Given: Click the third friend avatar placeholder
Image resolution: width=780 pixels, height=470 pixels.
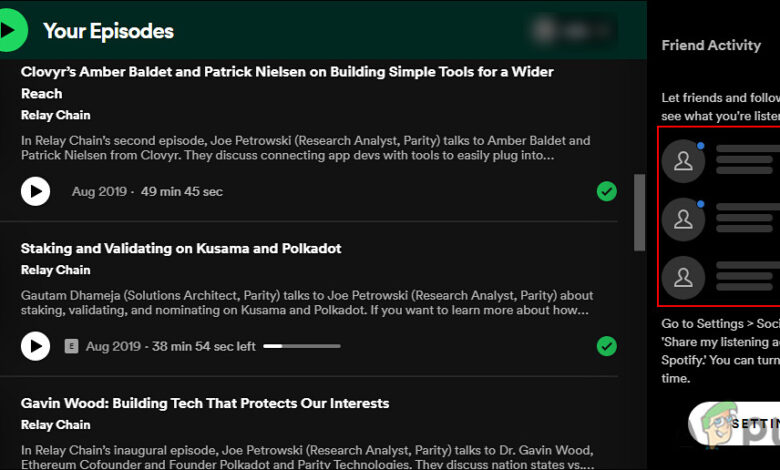Looking at the screenshot, I should (x=683, y=275).
